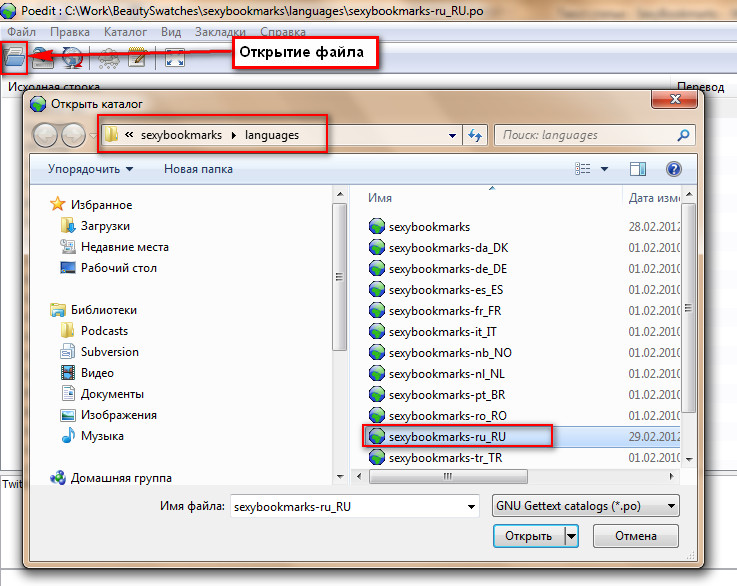The height and width of the screenshot is (586, 737).
Task: Select file sexybookmarks-de_DE
Action: 438,269
